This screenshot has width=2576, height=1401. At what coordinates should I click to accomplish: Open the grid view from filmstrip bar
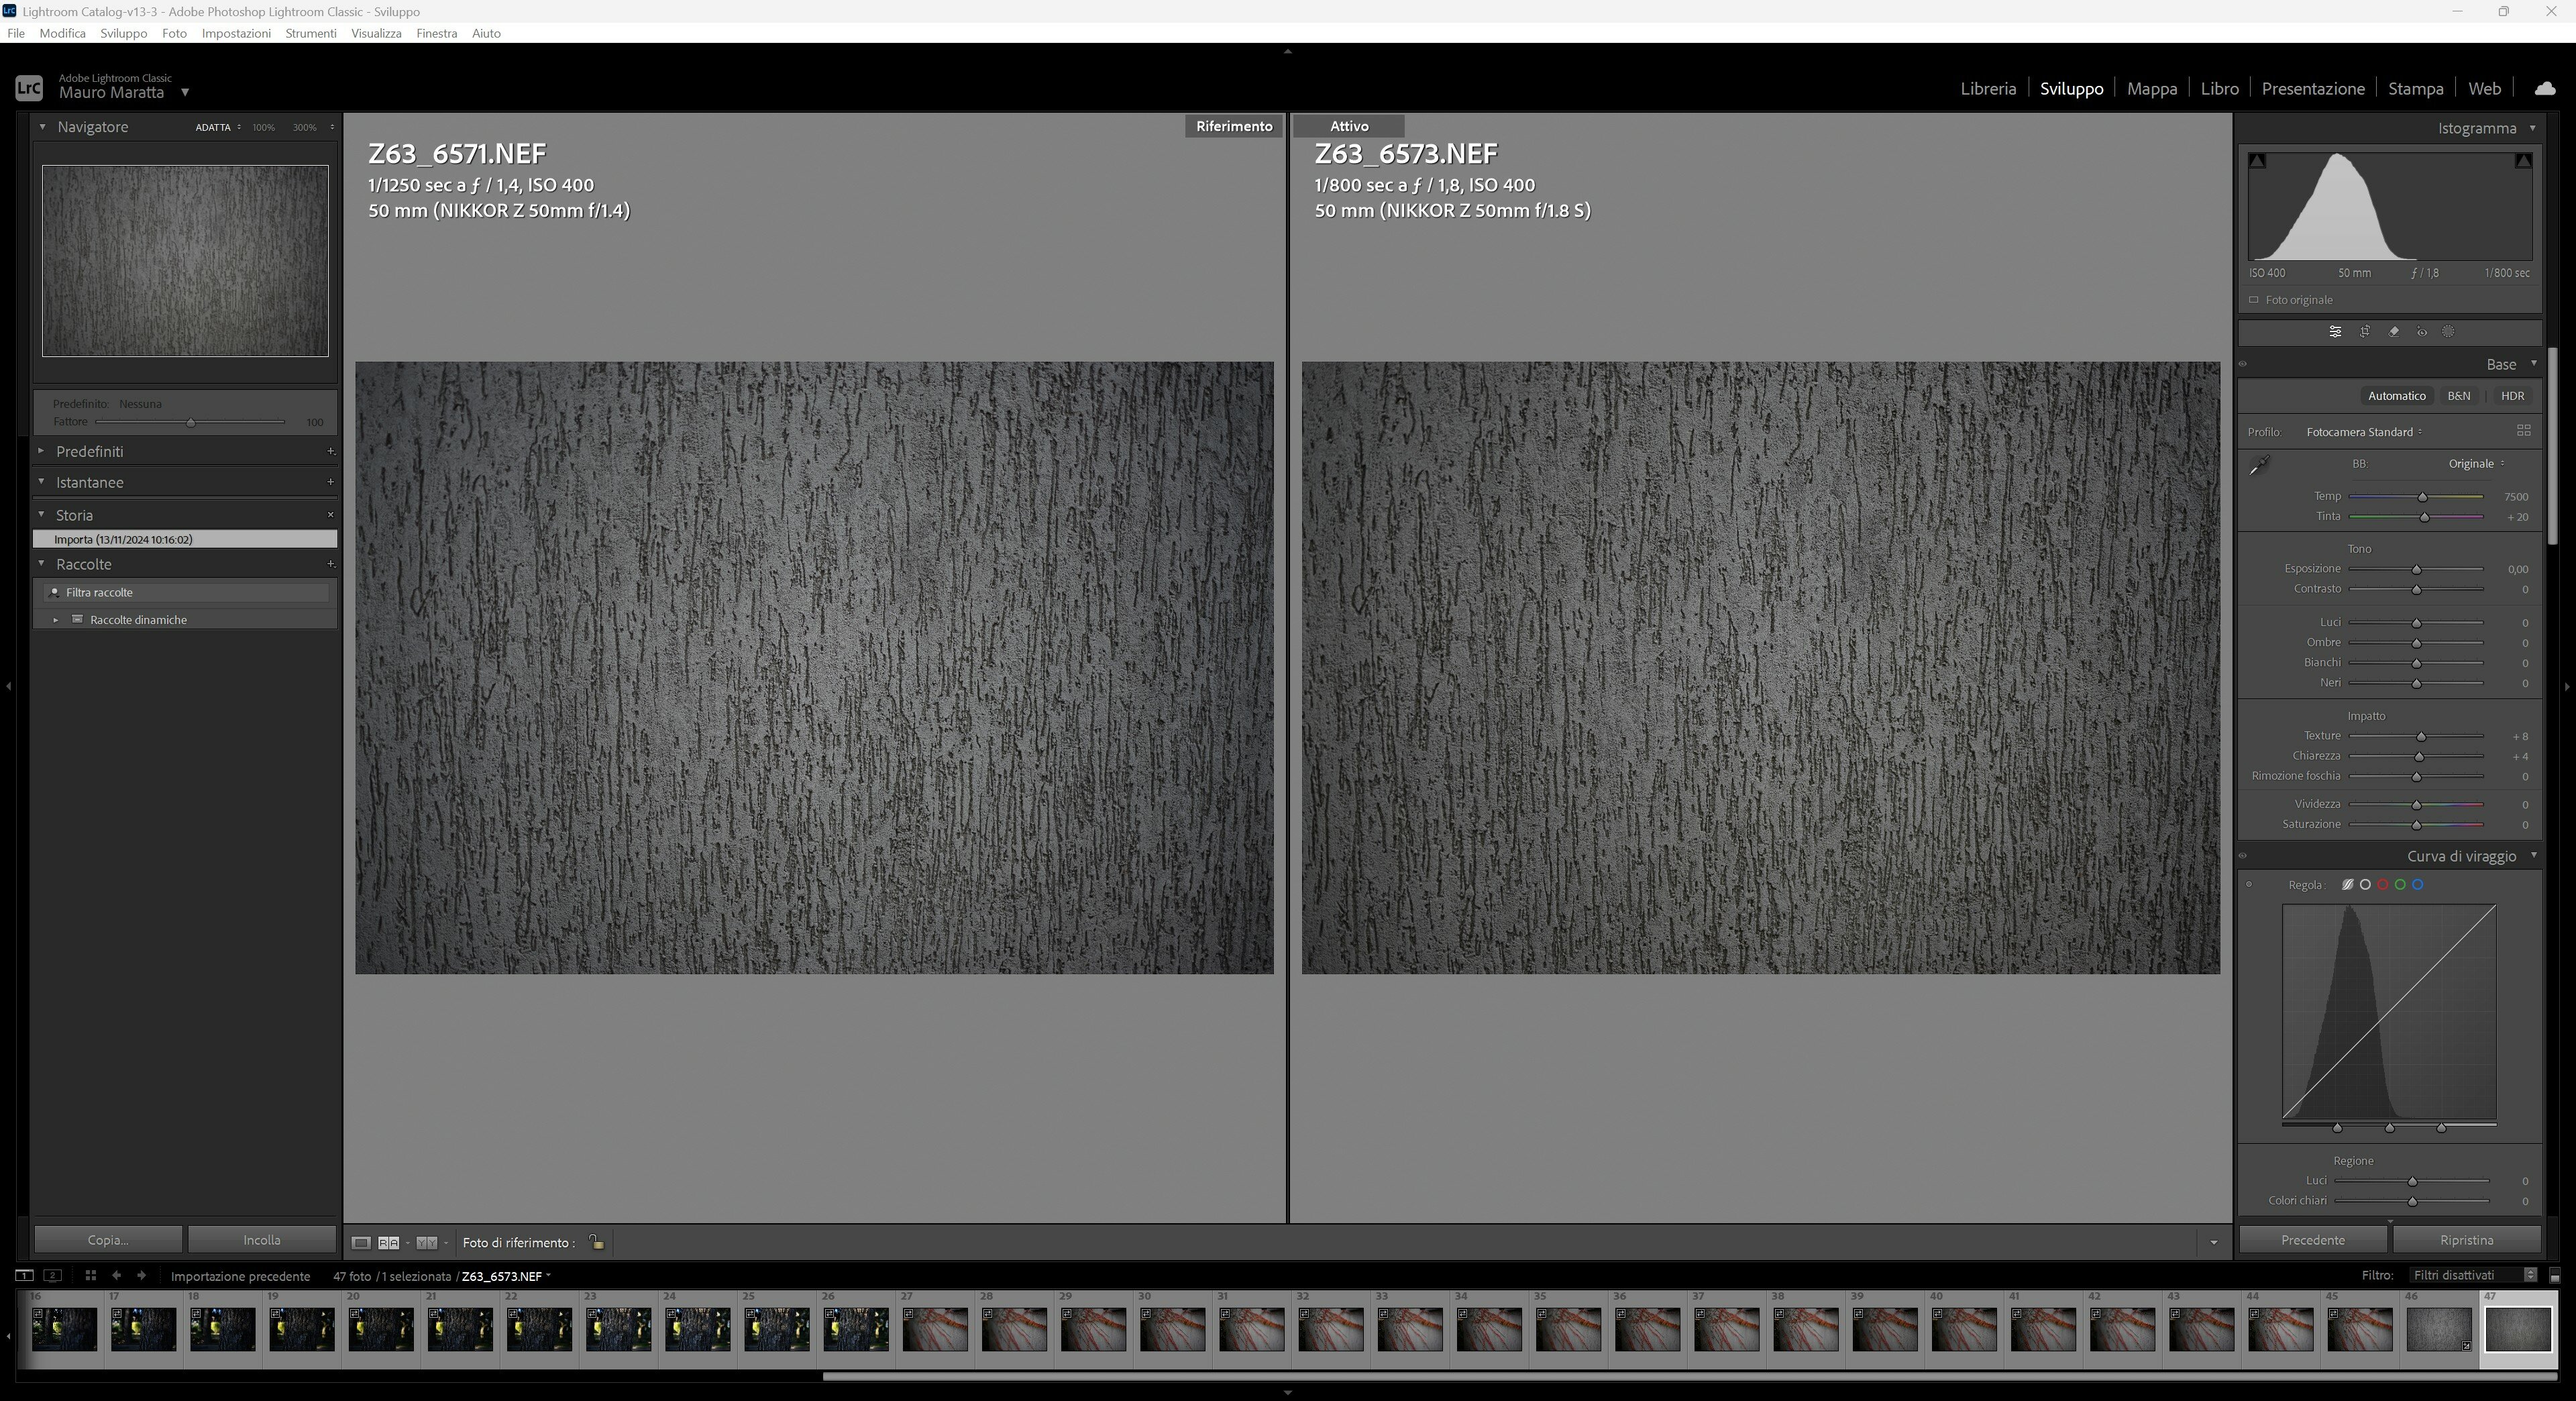(x=90, y=1275)
